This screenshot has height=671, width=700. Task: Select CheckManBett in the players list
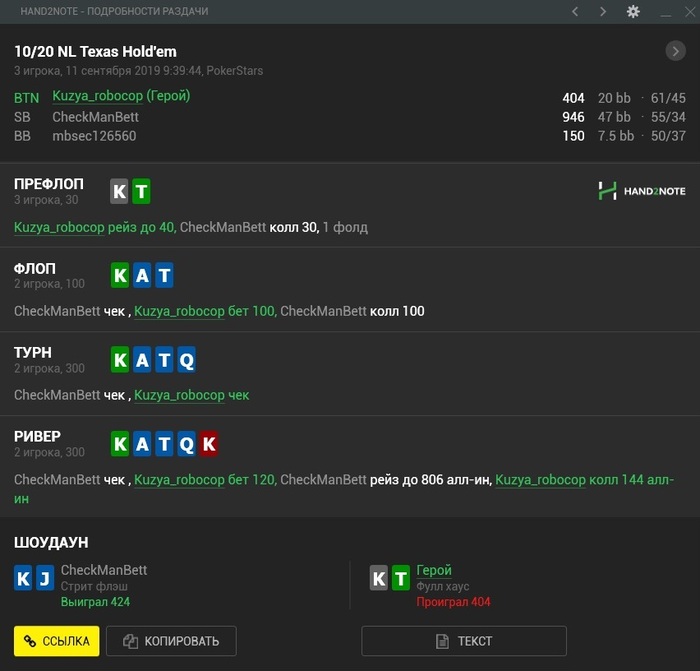click(x=96, y=117)
